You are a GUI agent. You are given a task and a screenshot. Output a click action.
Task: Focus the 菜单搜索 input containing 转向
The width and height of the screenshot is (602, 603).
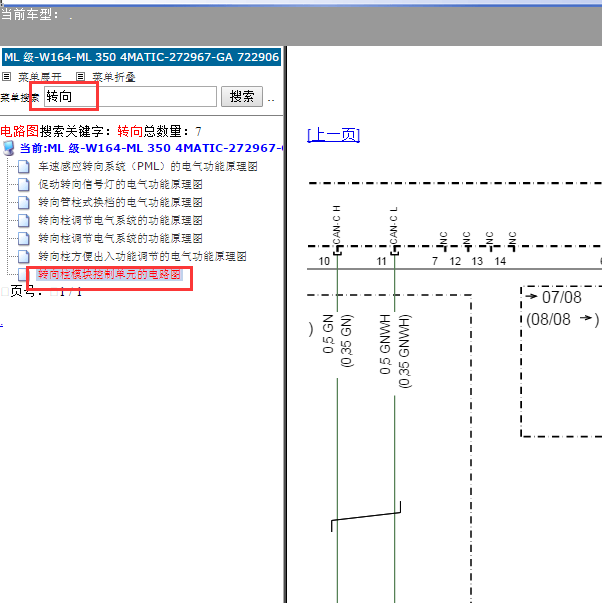pyautogui.click(x=130, y=96)
